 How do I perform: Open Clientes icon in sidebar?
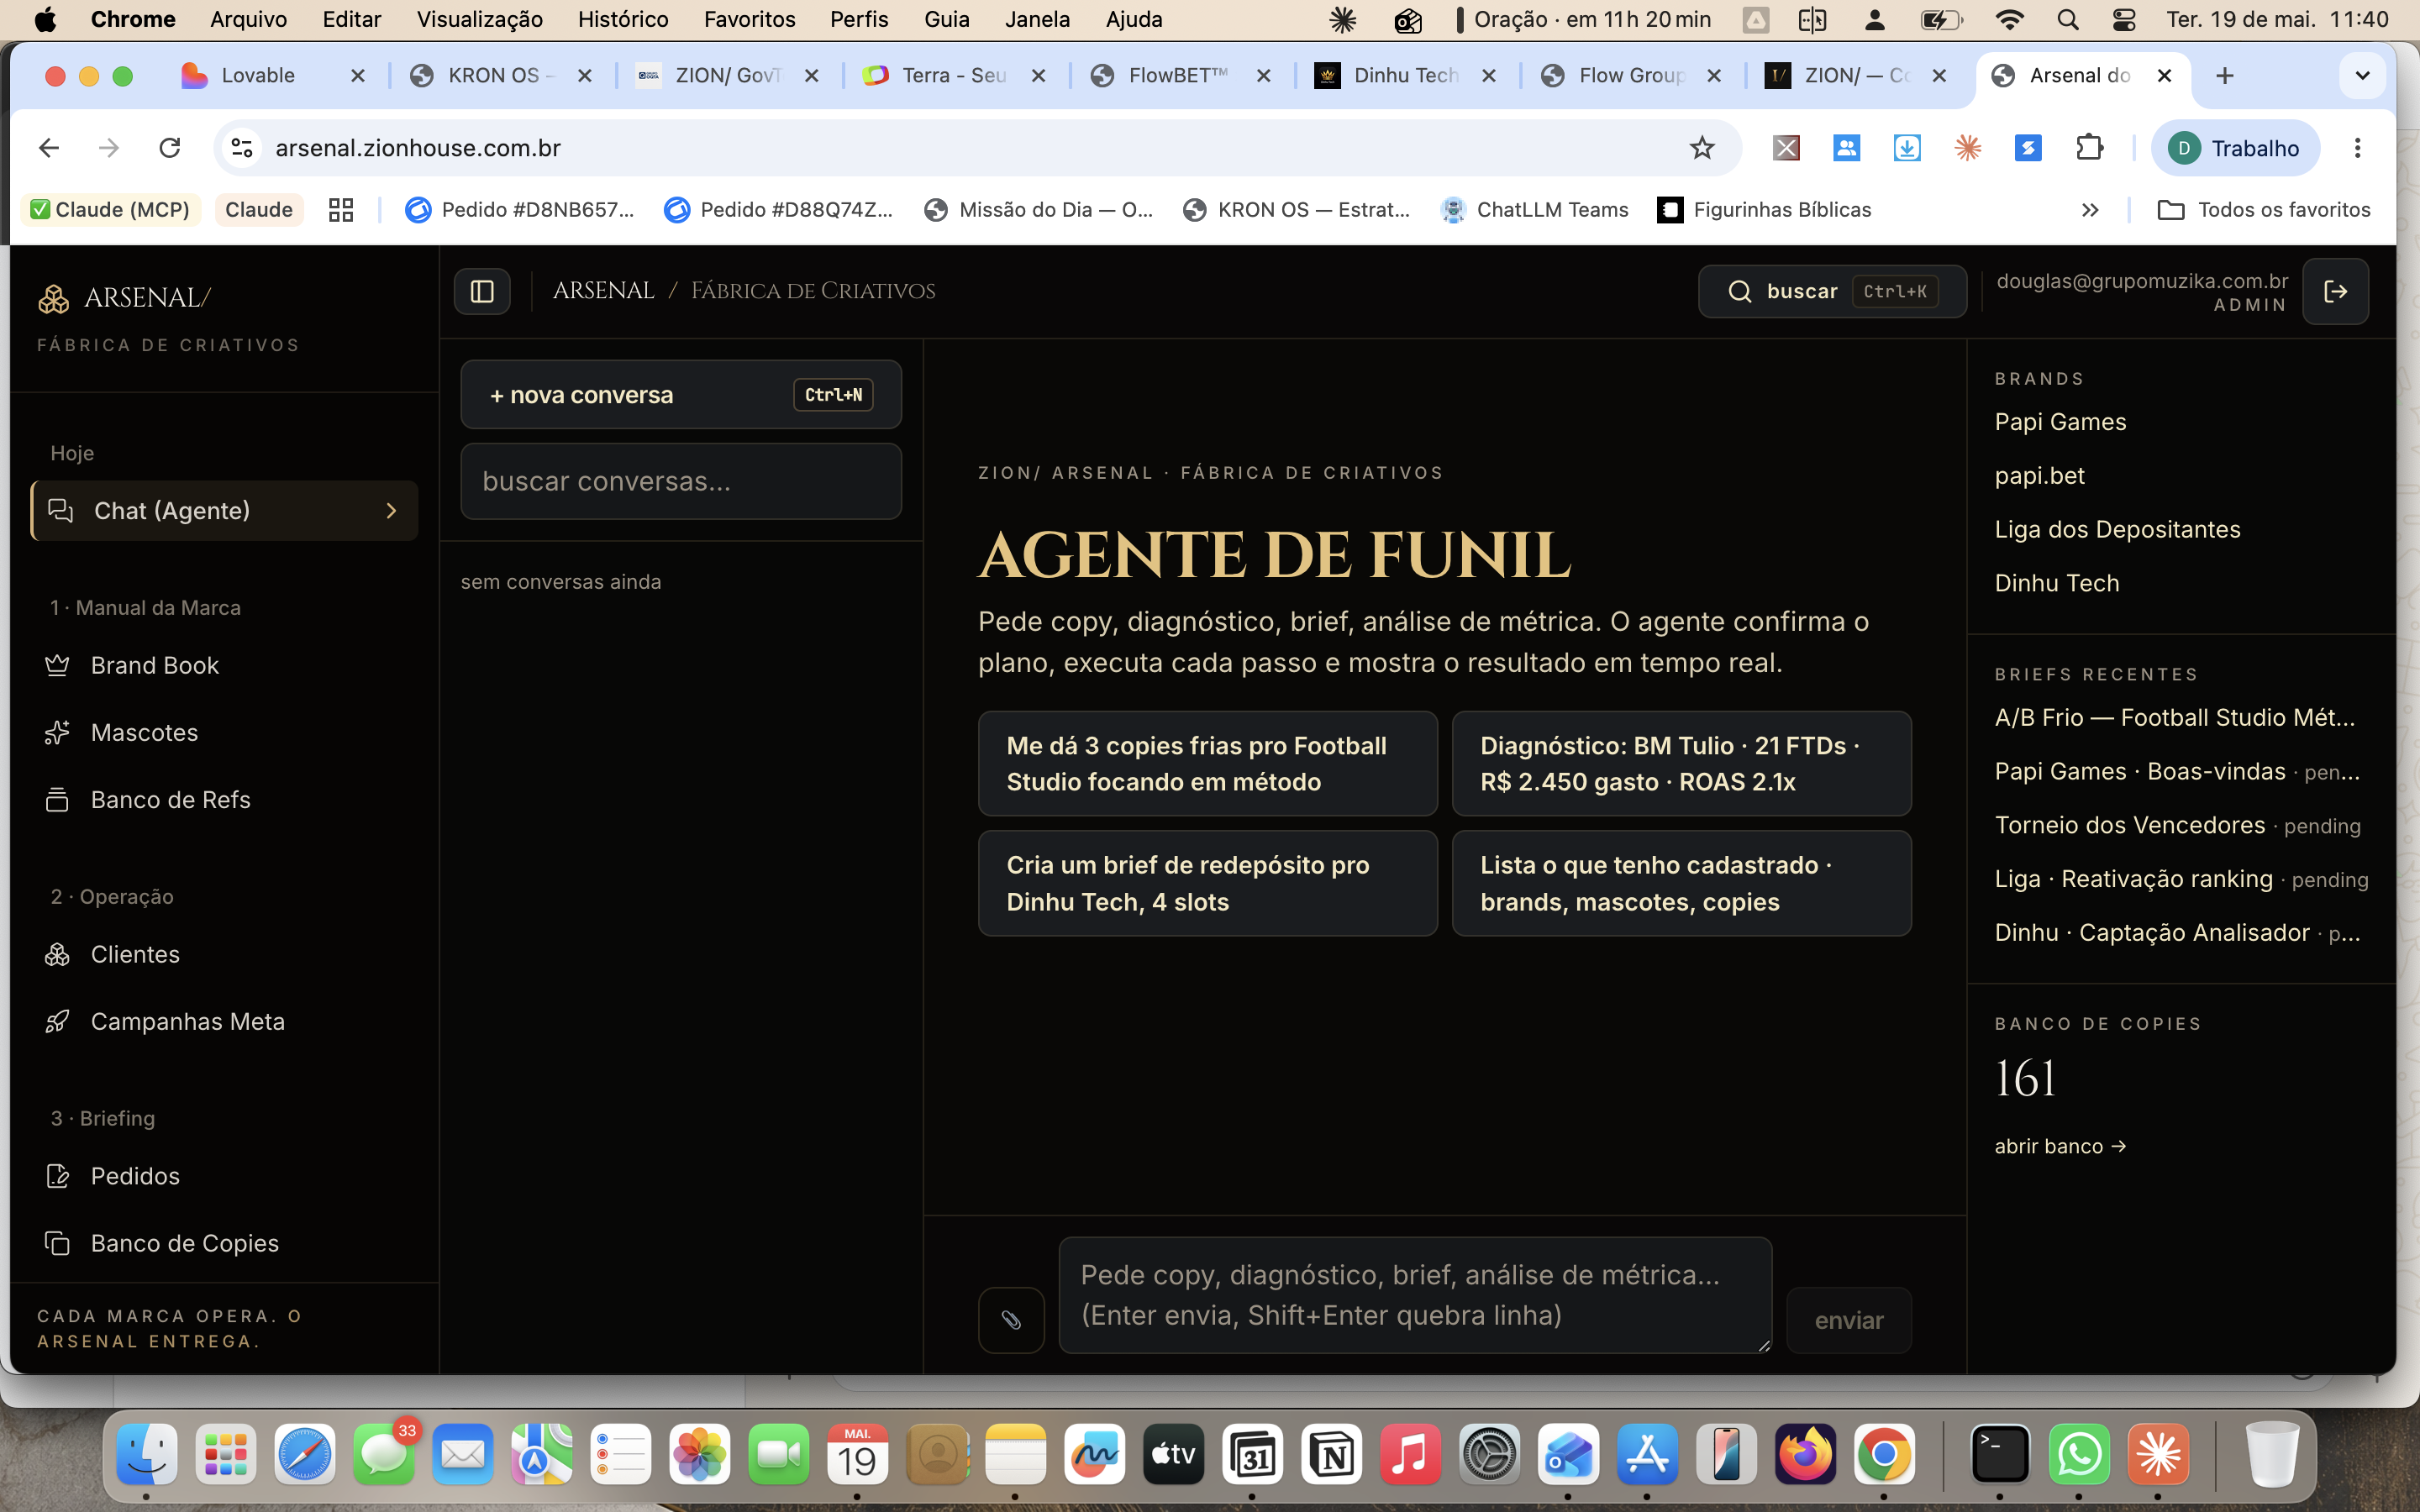click(x=57, y=954)
